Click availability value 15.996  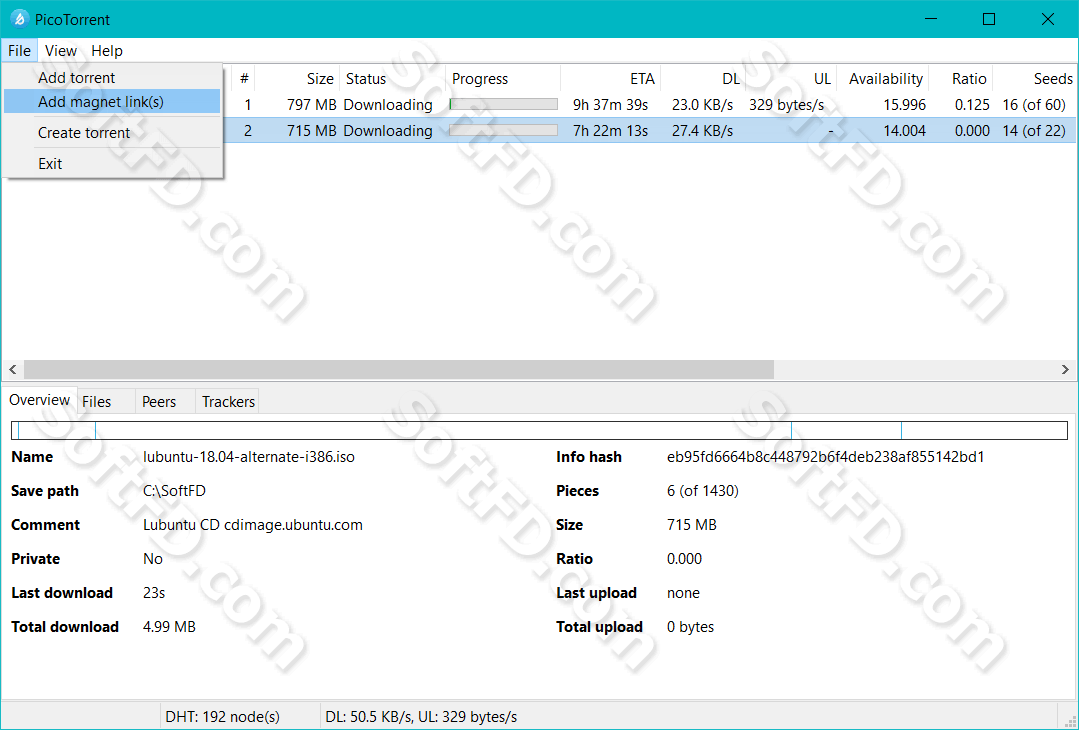[904, 105]
